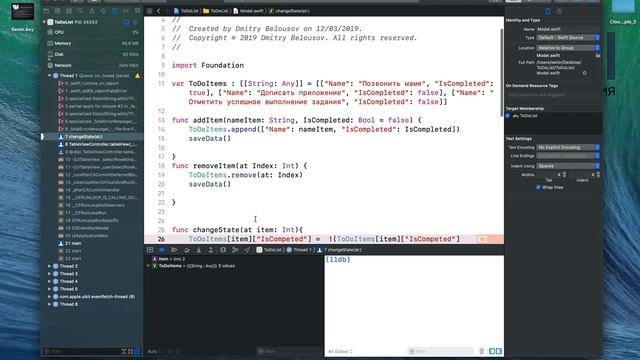This screenshot has height=360, width=640.
Task: Open the Text Encoding dropdown
Action: point(568,147)
